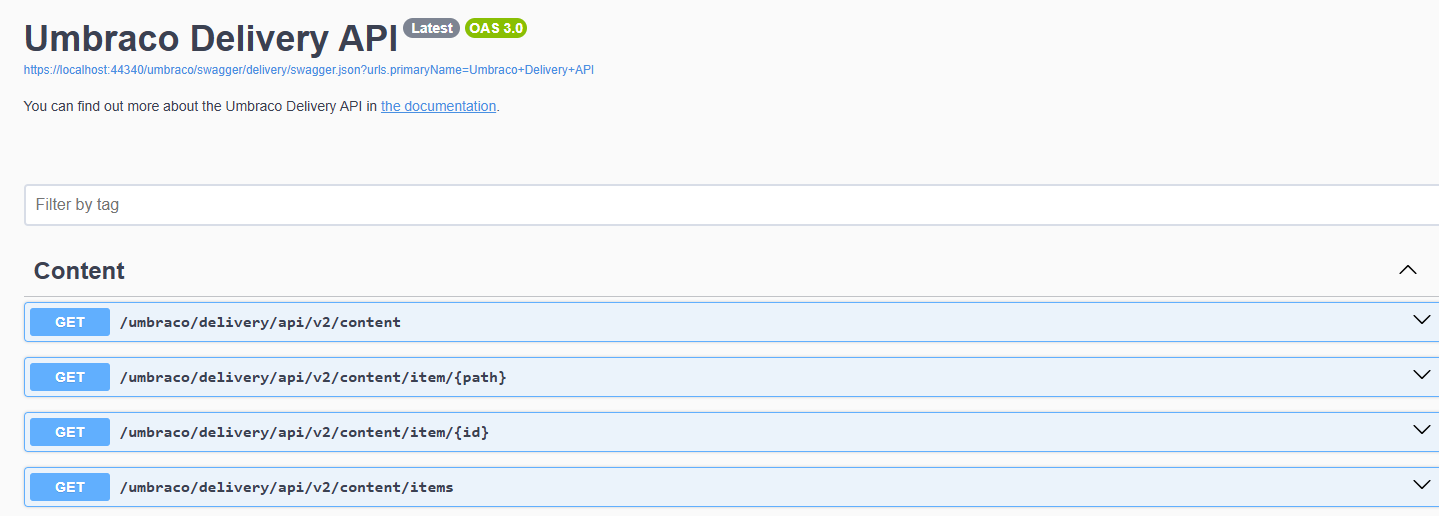
Task: Expand content/items using its chevron arrow
Action: [x=1422, y=485]
